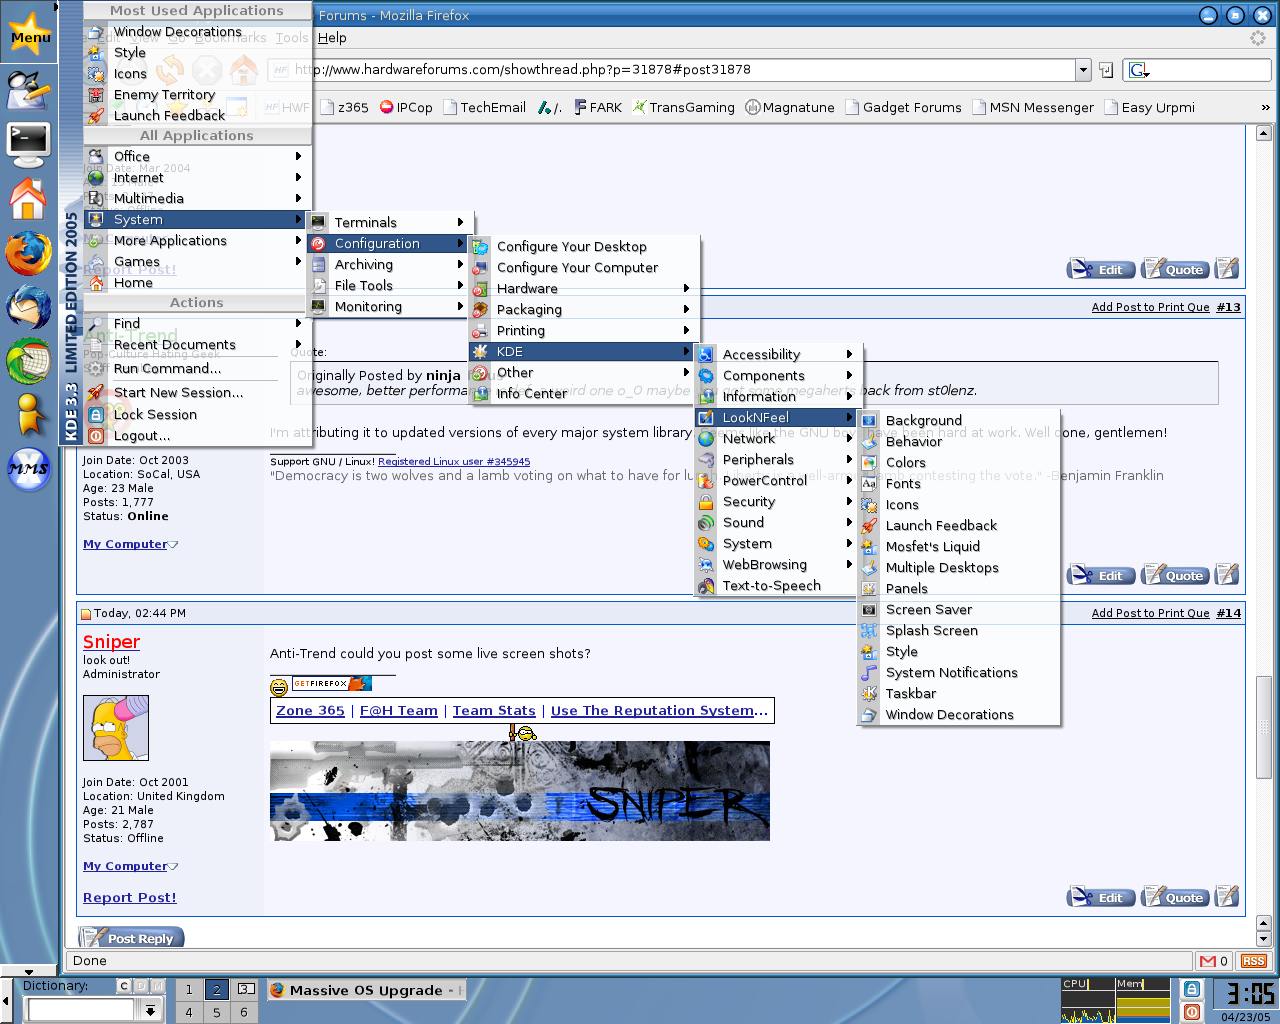The height and width of the screenshot is (1024, 1280).
Task: Expand the Office submenu
Action: point(196,156)
